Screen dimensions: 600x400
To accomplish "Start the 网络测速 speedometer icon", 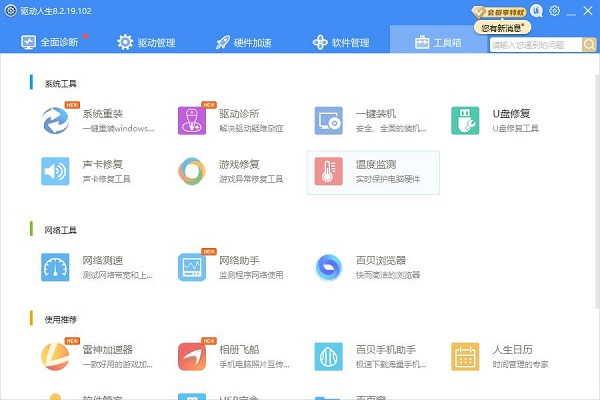I will tap(55, 267).
